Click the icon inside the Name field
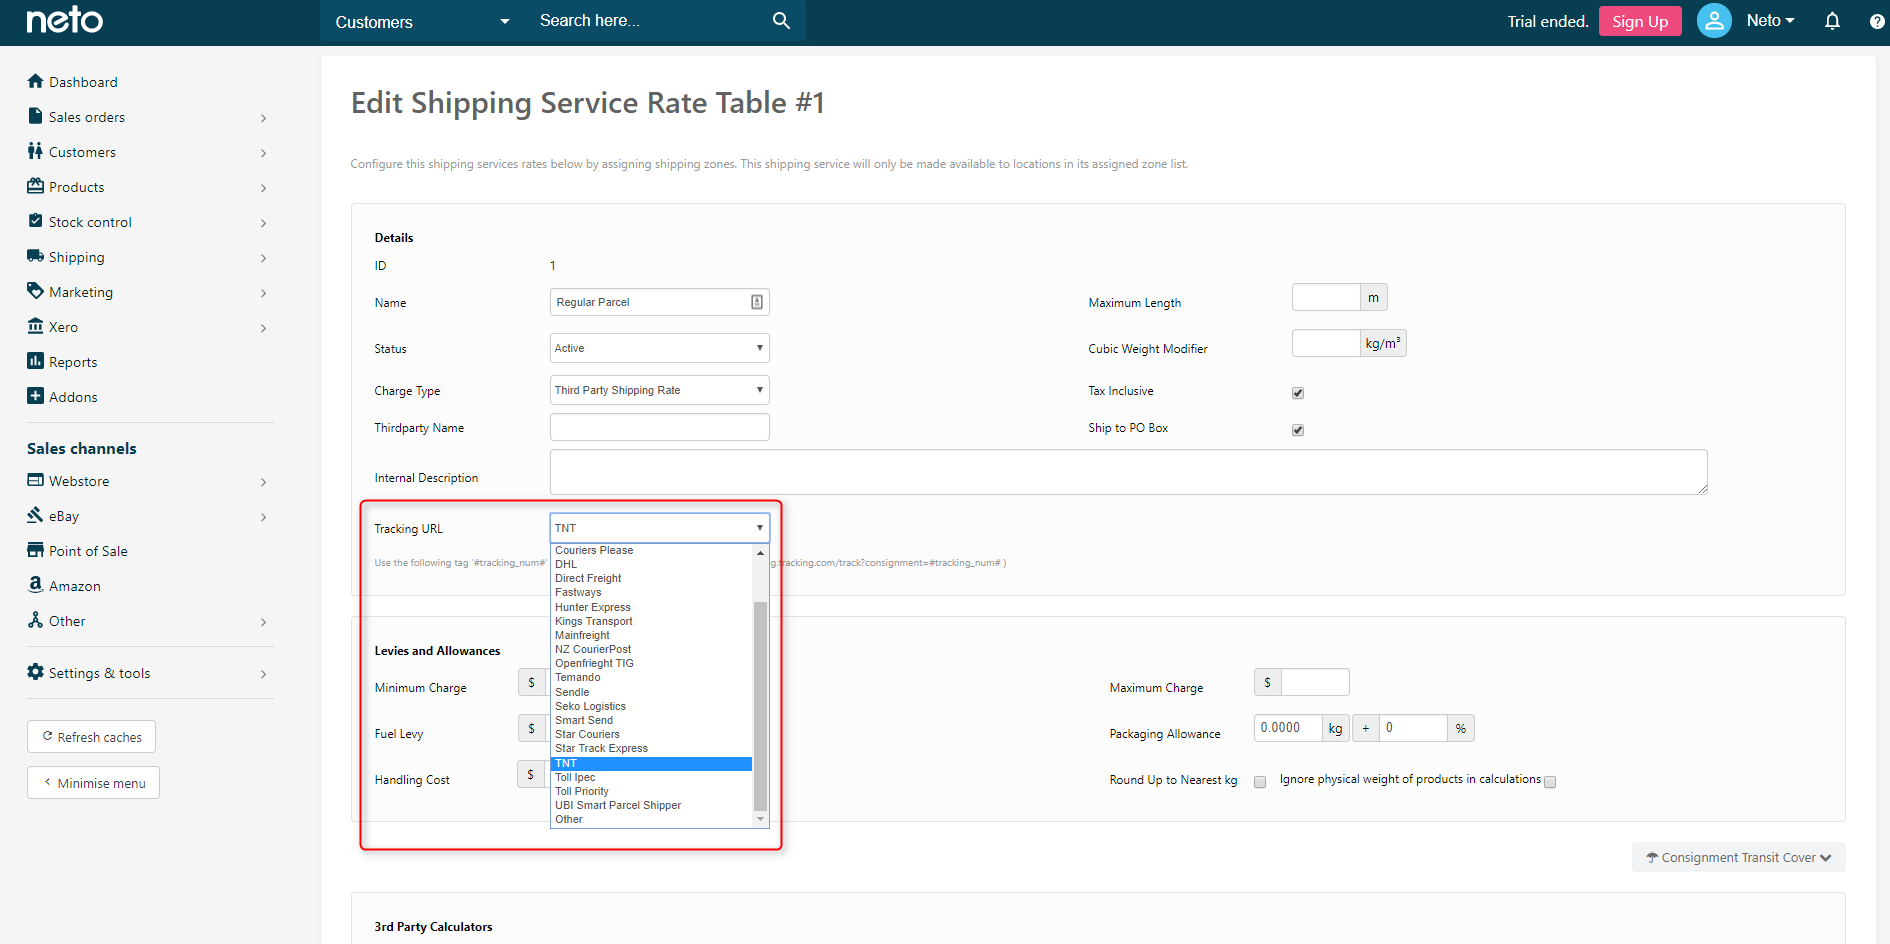 pos(757,302)
